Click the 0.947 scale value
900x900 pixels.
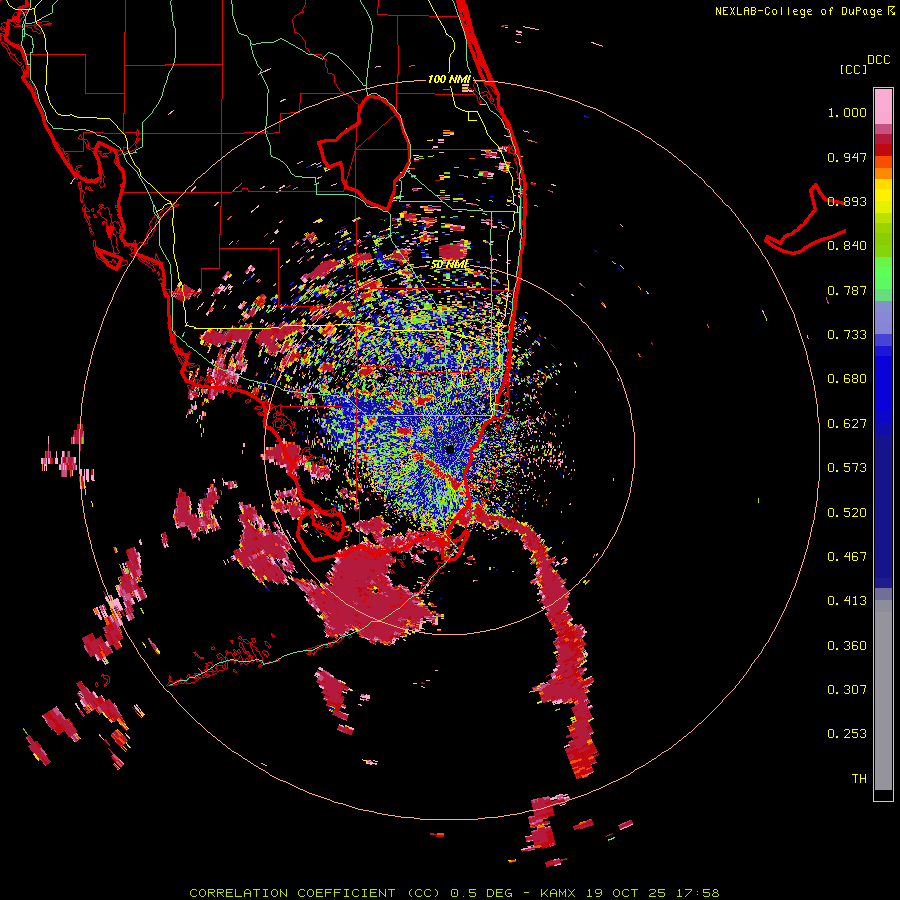(x=847, y=157)
